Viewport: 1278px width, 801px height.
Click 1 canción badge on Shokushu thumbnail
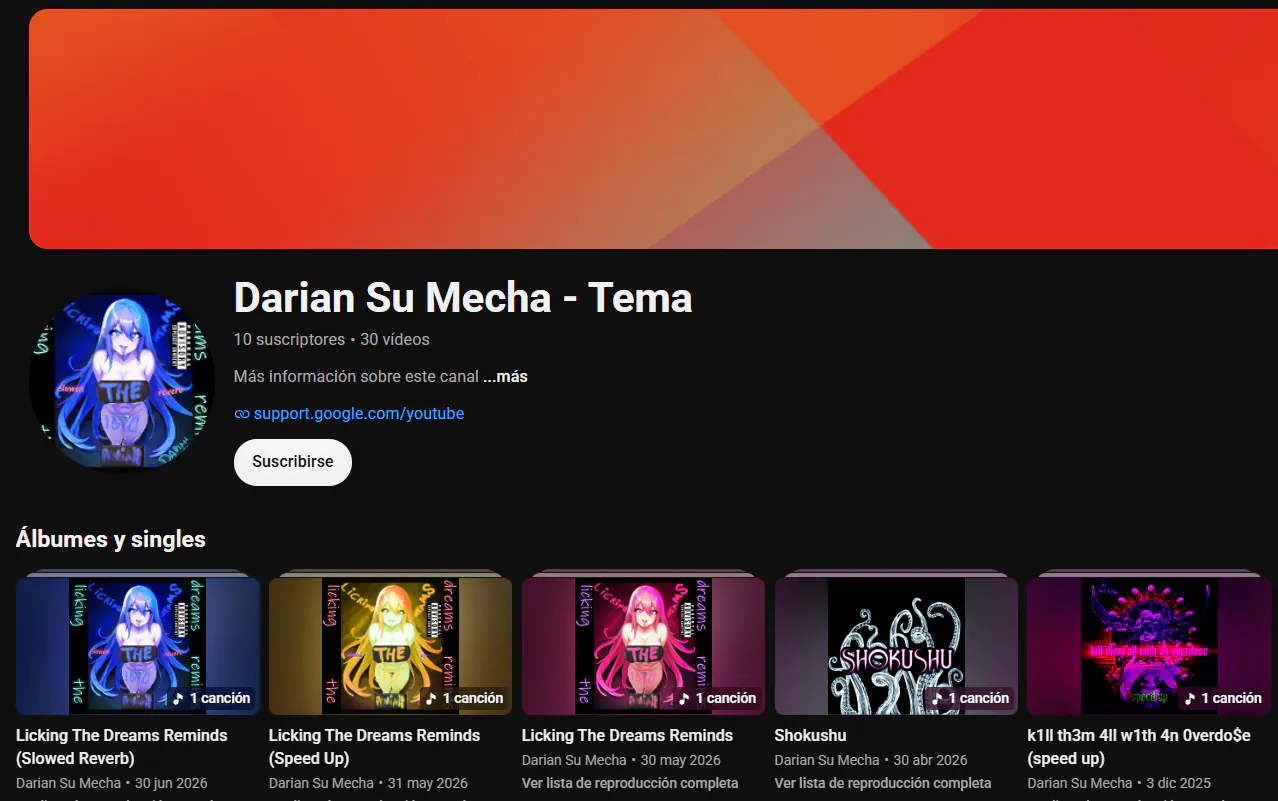point(970,698)
